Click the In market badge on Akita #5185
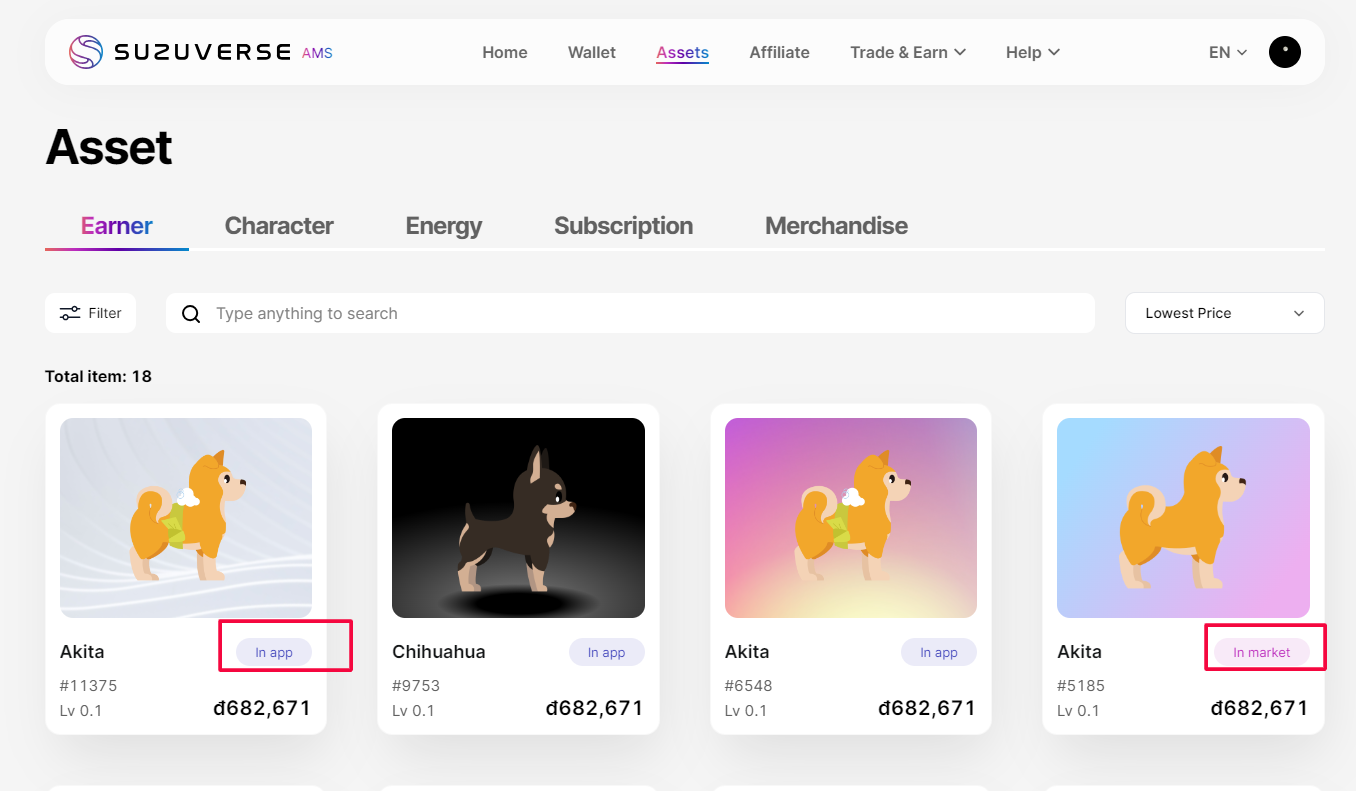This screenshot has height=791, width=1356. 1264,651
